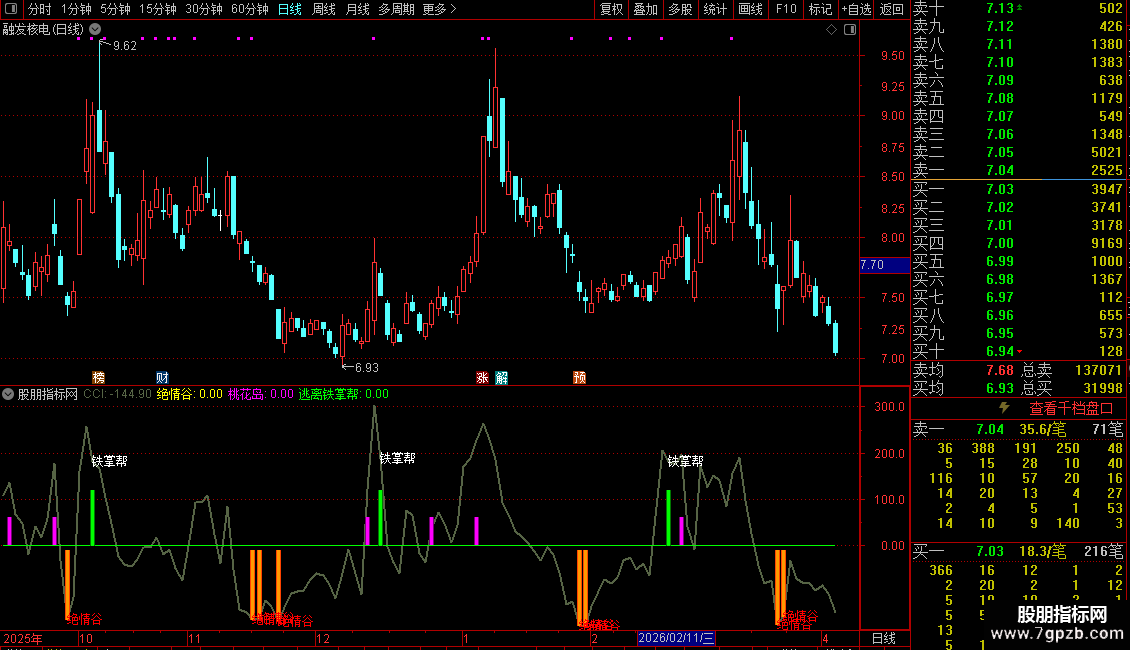Select the 1分钟 period
Image resolution: width=1130 pixels, height=650 pixels.
[76, 9]
